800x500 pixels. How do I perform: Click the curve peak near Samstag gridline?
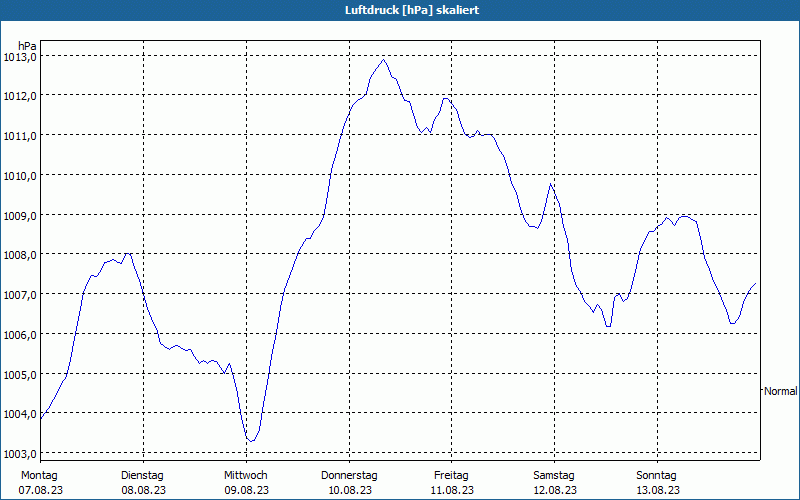[551, 184]
